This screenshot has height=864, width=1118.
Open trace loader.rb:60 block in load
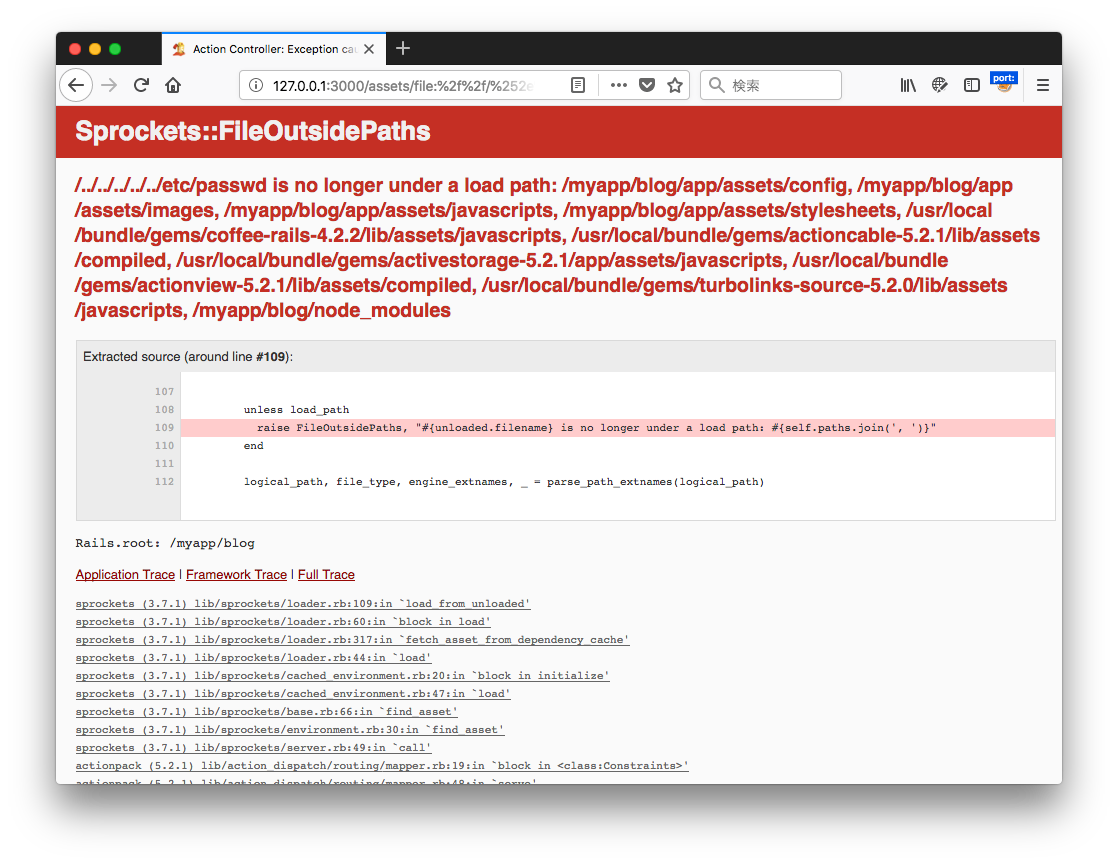point(283,622)
